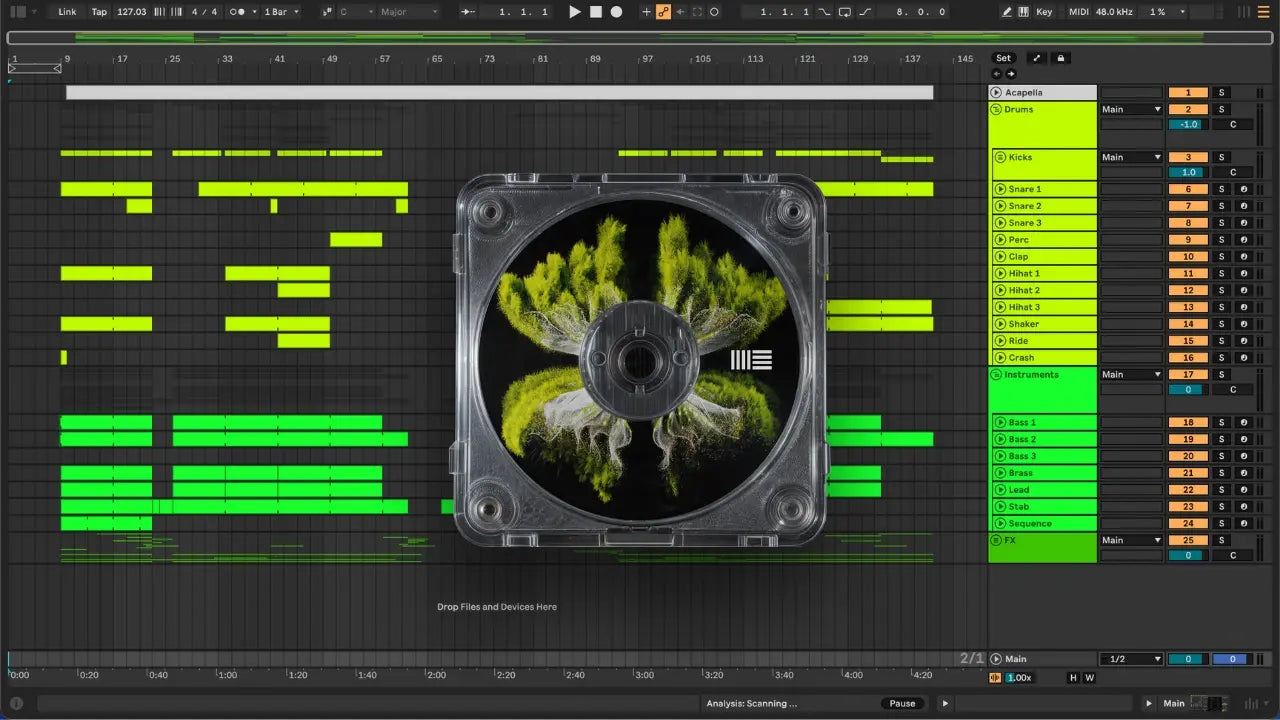Screen dimensions: 1280x720
Task: Click the orange Automation Arm icon
Action: [x=662, y=12]
